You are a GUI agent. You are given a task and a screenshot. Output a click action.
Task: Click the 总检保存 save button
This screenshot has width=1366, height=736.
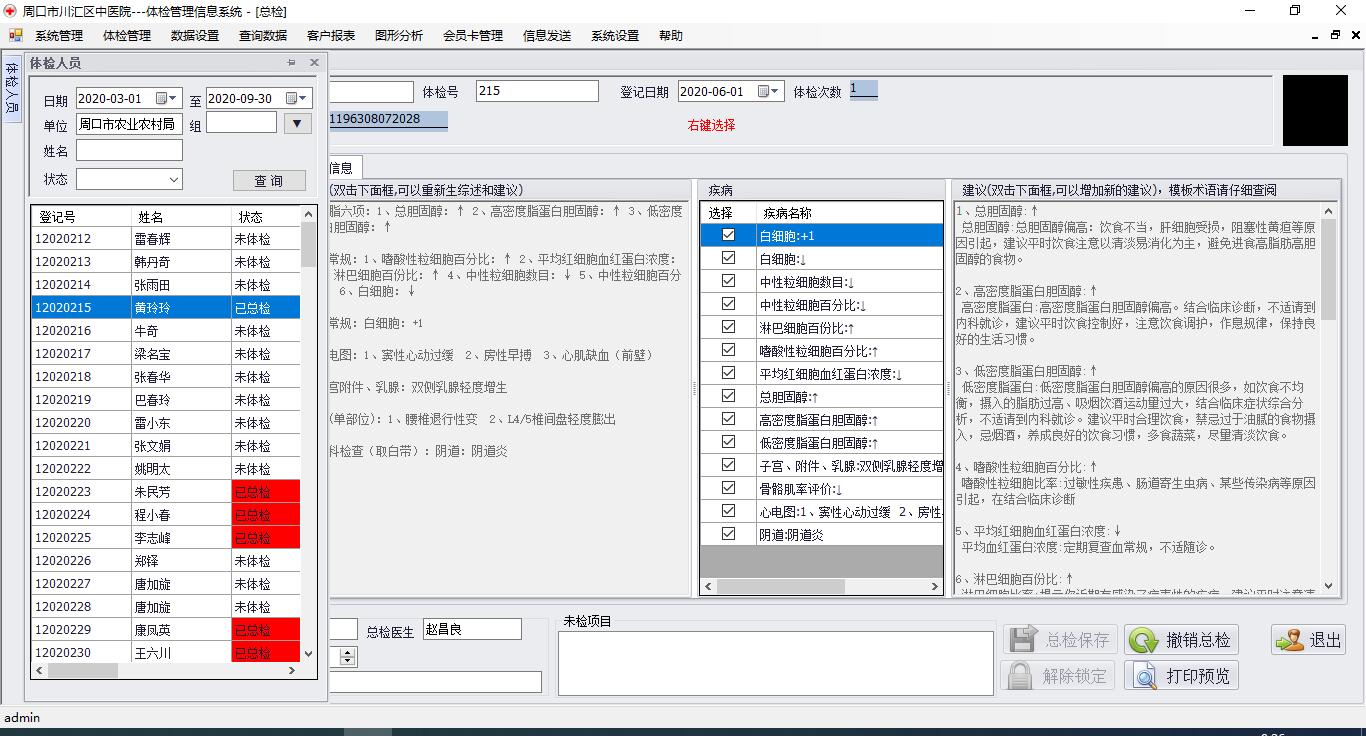tap(1060, 640)
